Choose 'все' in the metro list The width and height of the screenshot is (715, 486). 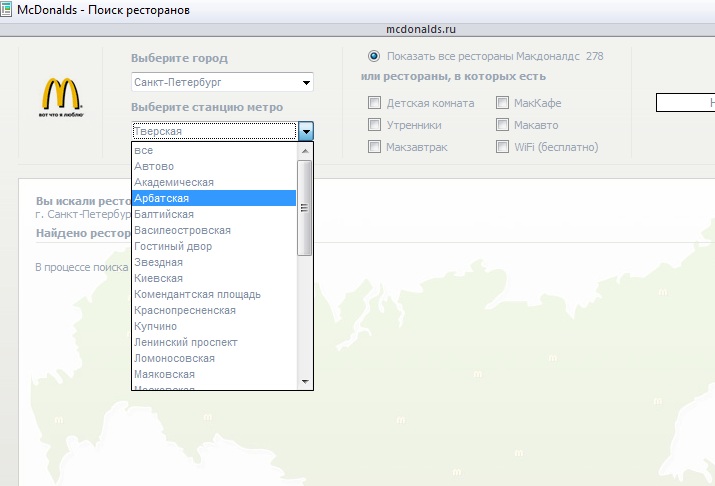214,150
